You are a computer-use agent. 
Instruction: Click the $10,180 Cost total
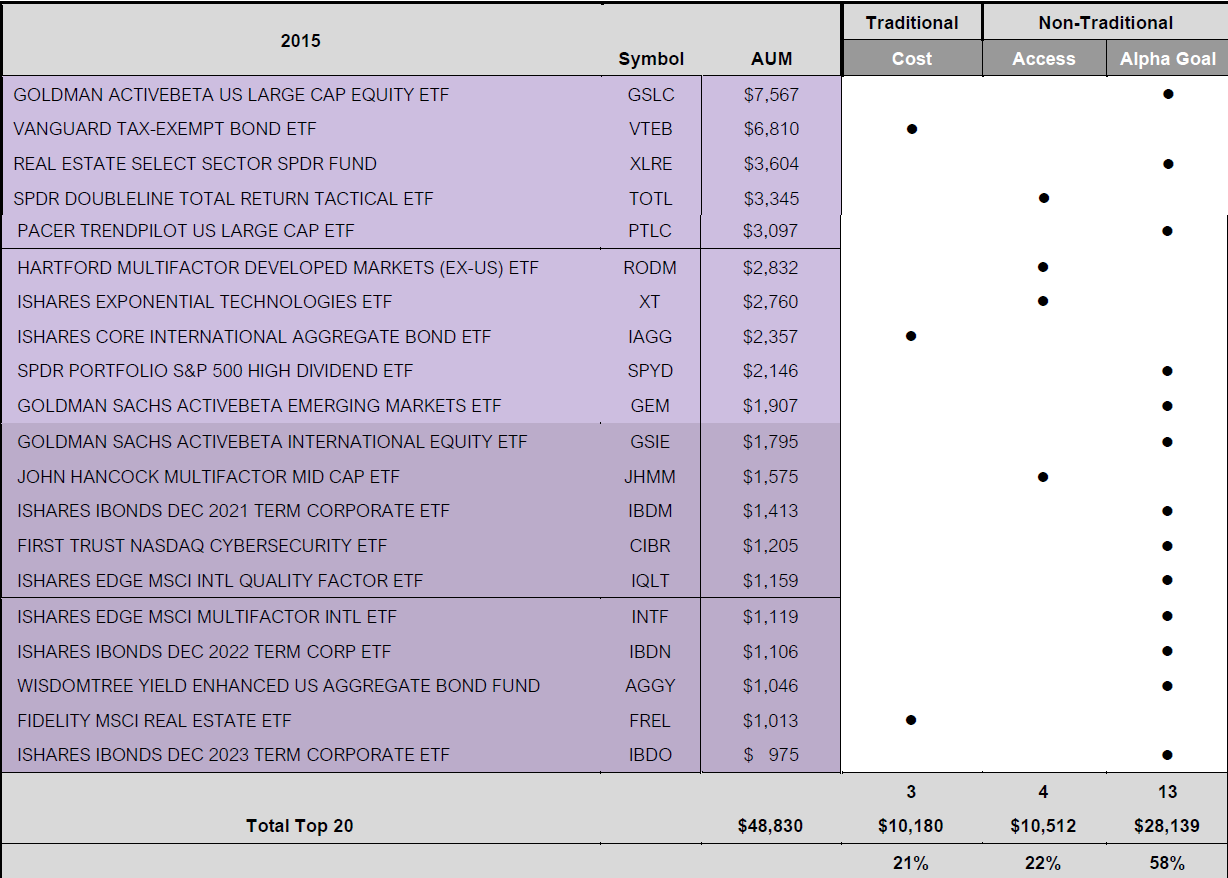tap(911, 826)
